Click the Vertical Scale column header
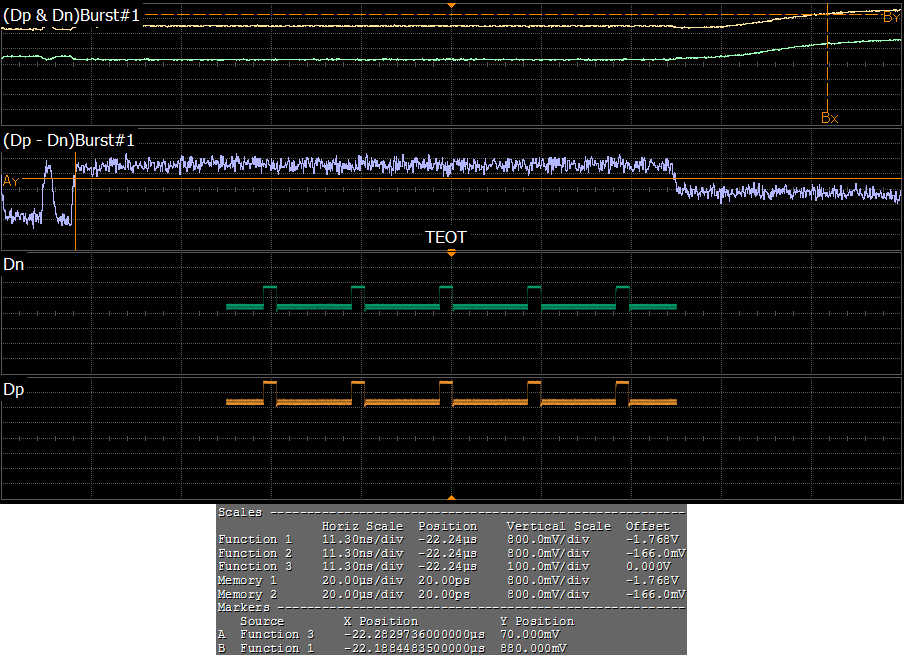 click(x=558, y=526)
